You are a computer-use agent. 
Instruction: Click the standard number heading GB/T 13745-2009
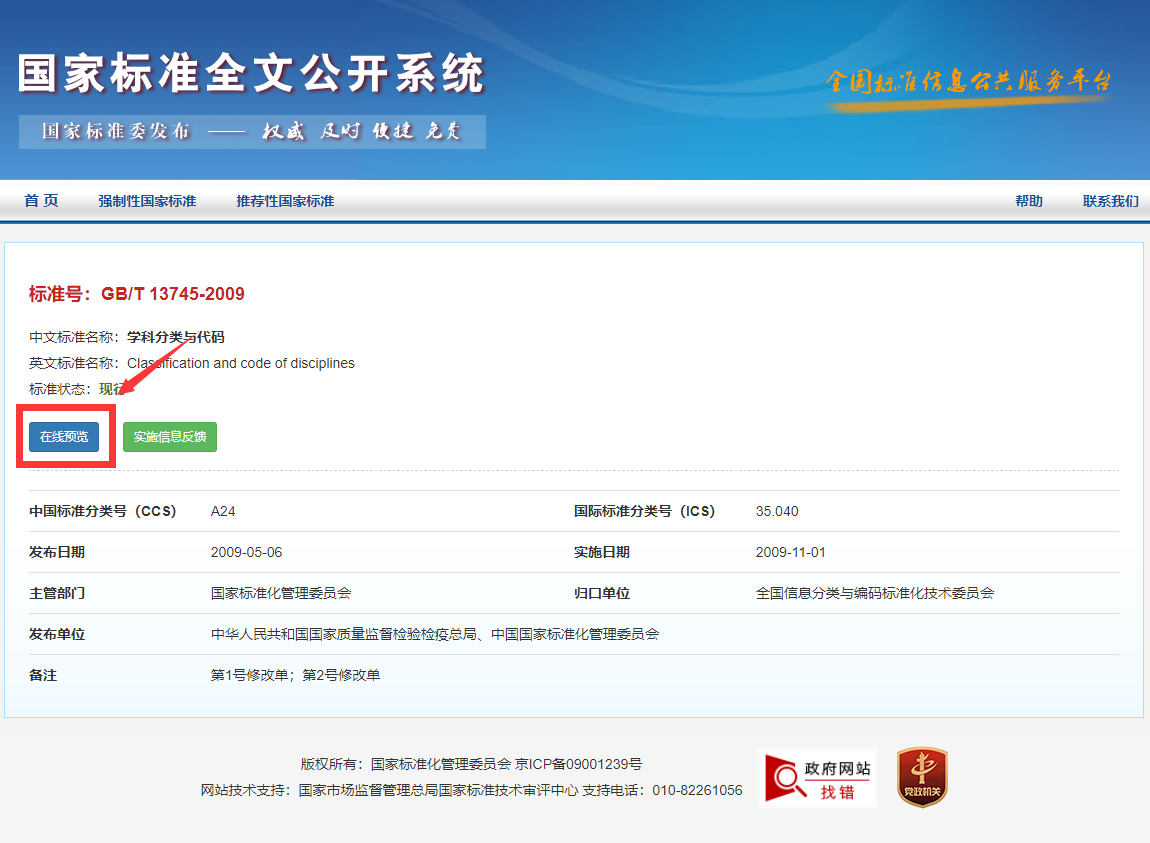click(137, 294)
